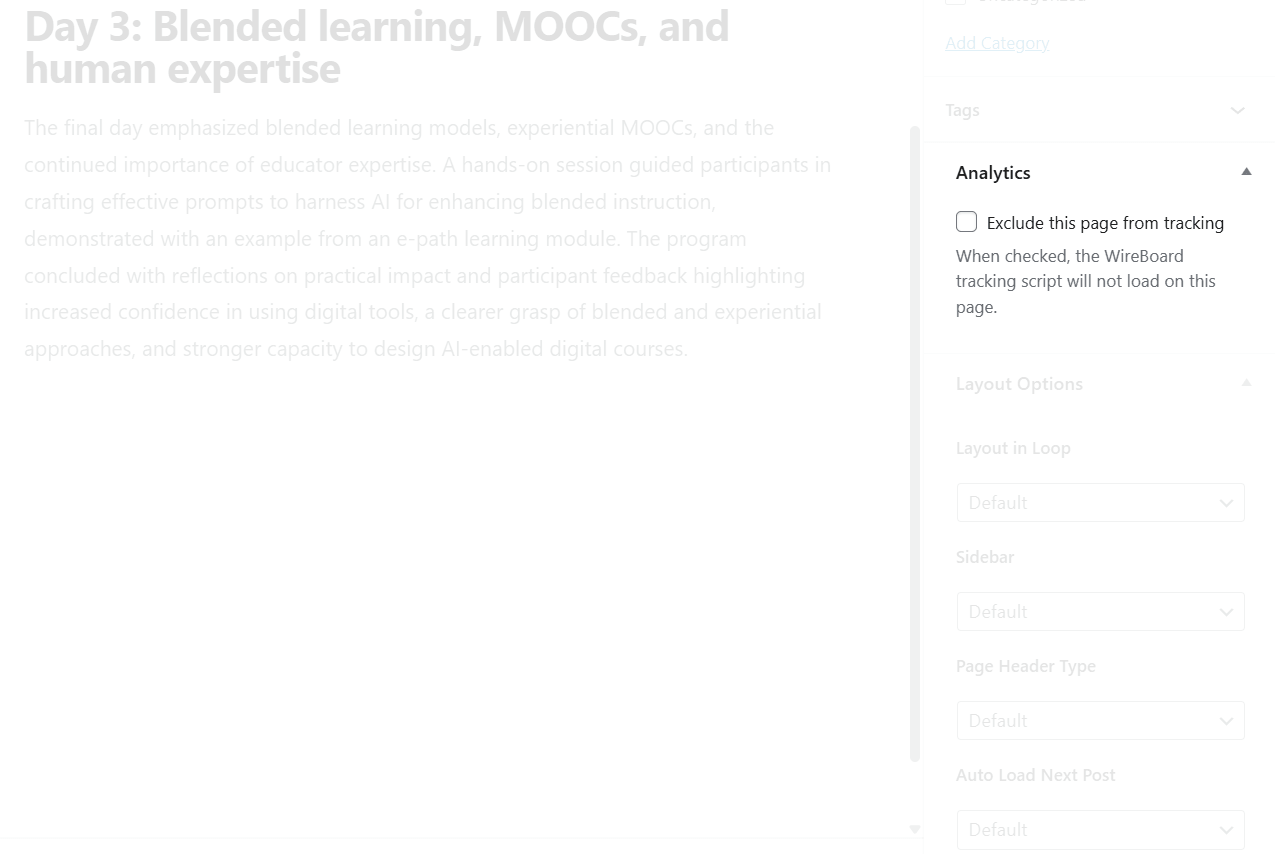Open the Page Header Type dropdown
This screenshot has width=1275, height=854.
click(x=1100, y=721)
